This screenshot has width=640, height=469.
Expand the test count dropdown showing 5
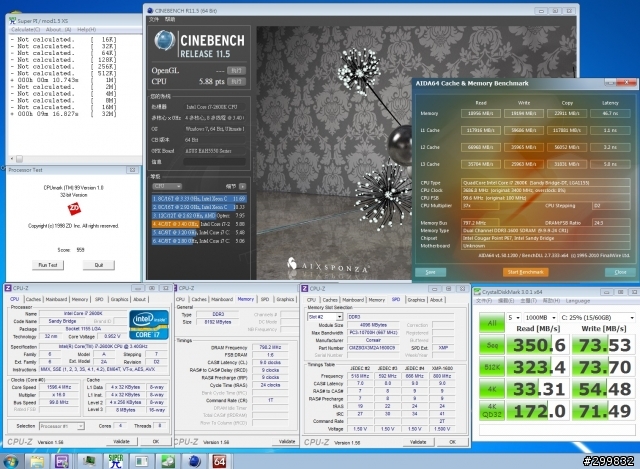tap(513, 318)
